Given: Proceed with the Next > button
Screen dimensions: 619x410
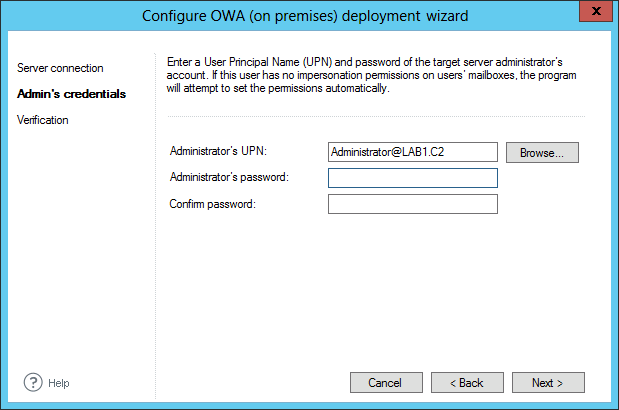Looking at the screenshot, I should click(548, 382).
